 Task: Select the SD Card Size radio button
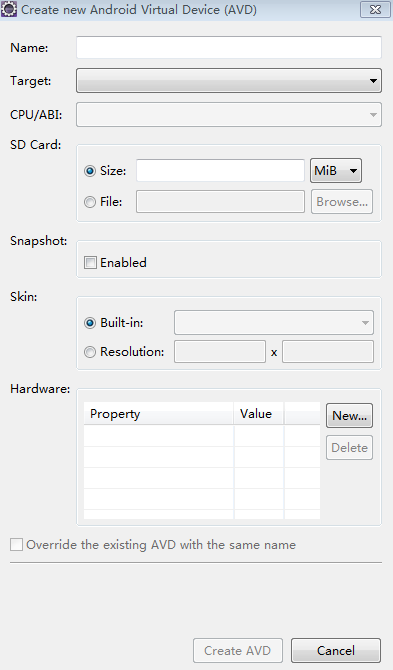[x=90, y=171]
